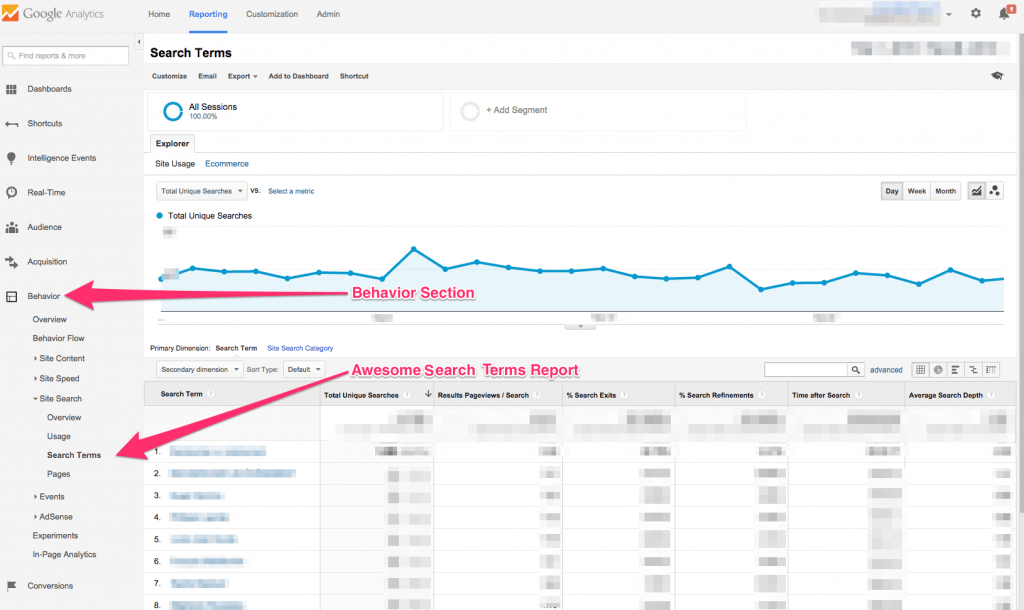Viewport: 1024px width, 610px height.
Task: Select the Explorer tab
Action: coord(172,144)
